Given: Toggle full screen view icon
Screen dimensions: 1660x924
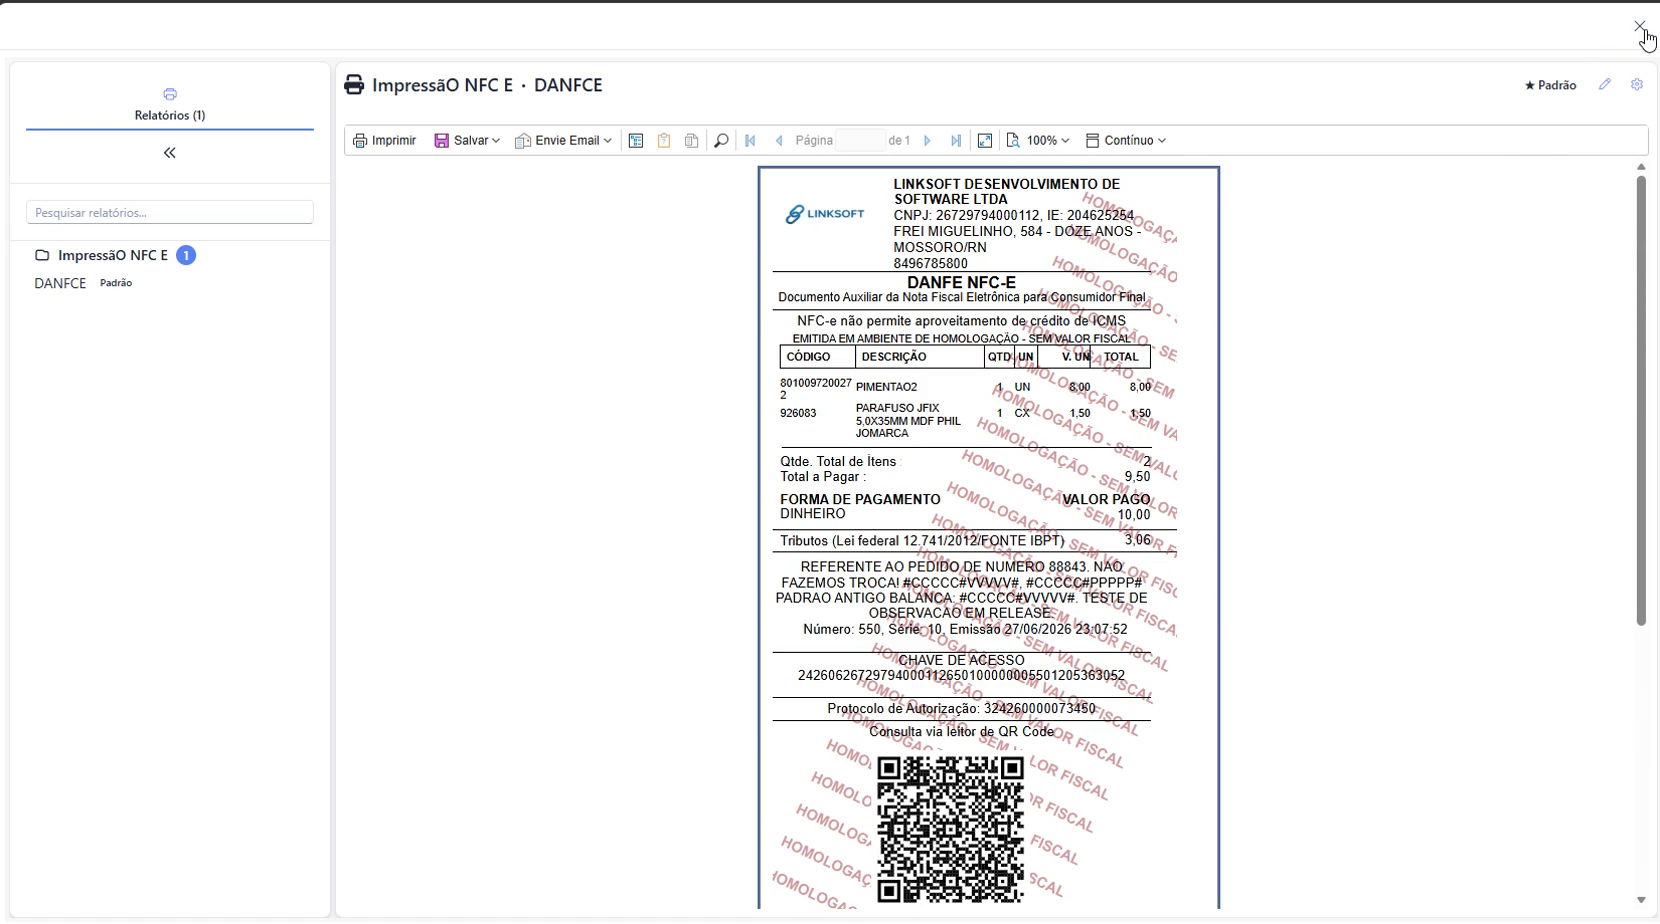Looking at the screenshot, I should (x=985, y=141).
